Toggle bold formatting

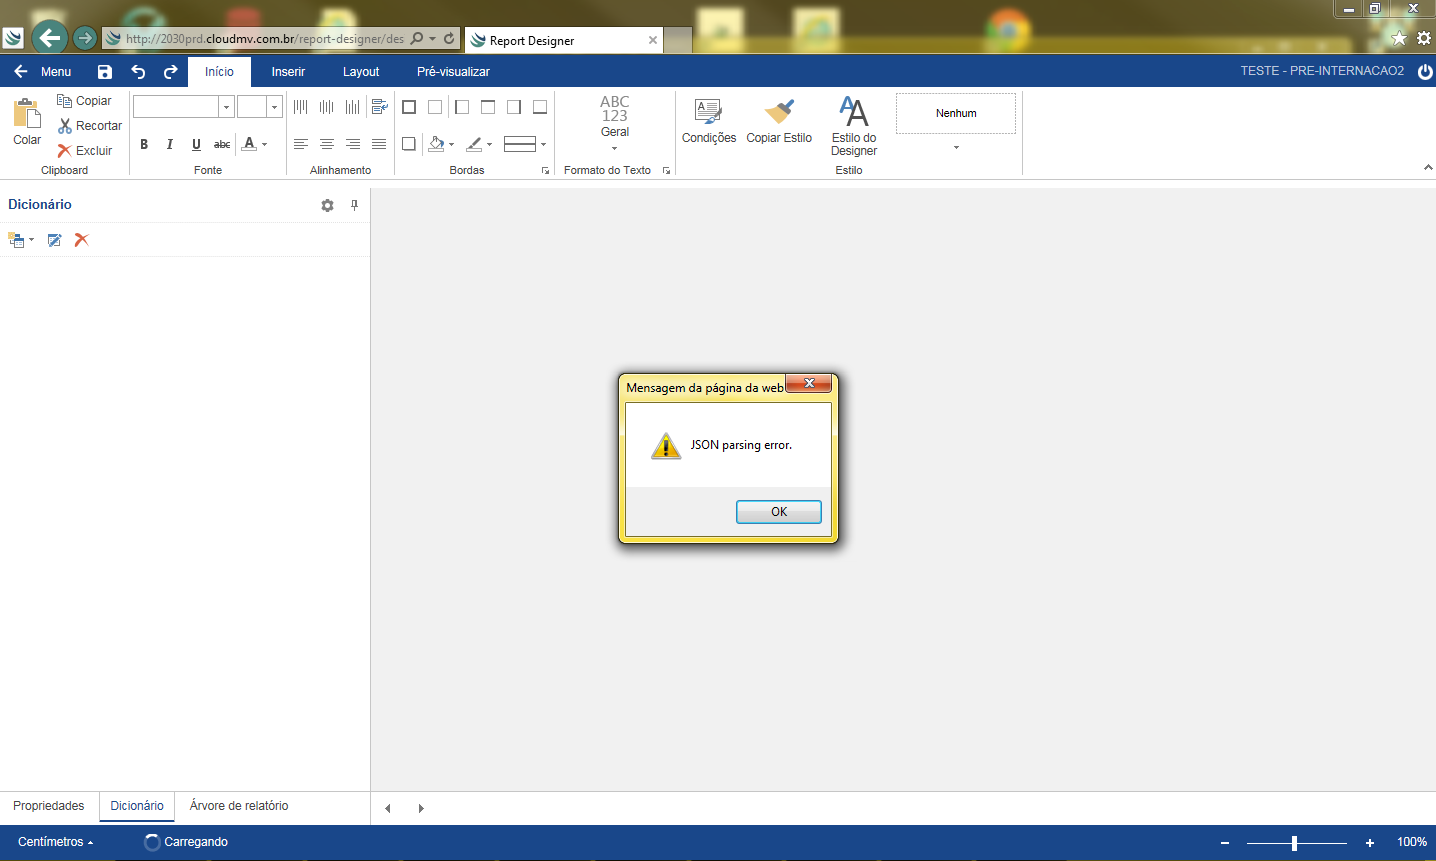tap(144, 144)
